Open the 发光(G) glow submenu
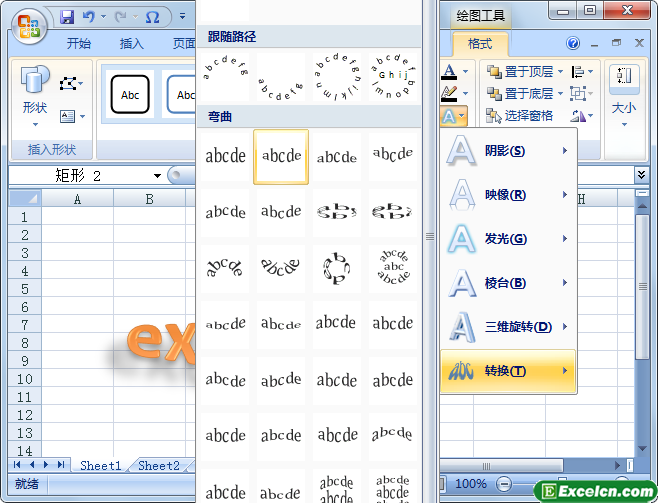The width and height of the screenshot is (658, 503). pos(508,238)
